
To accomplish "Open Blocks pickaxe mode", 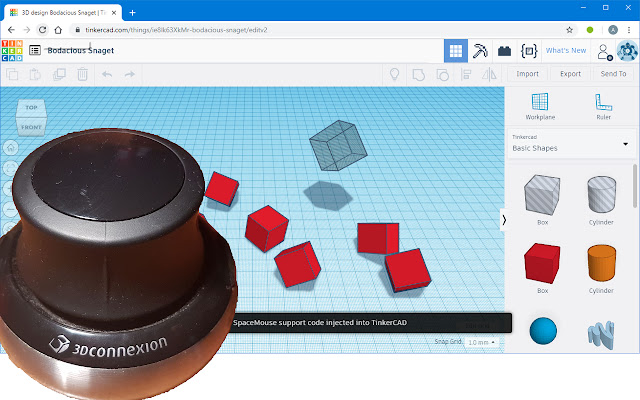I will 480,51.
